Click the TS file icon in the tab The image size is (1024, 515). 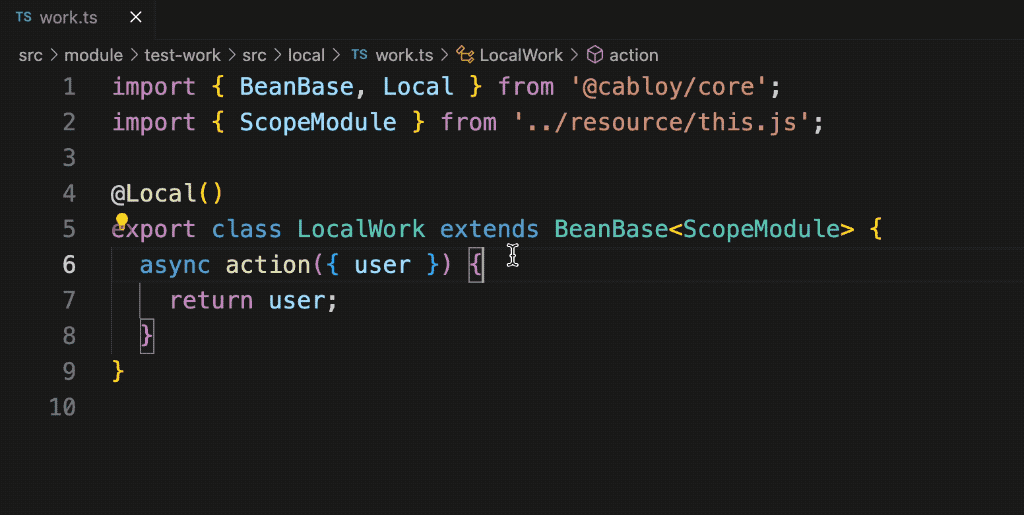pyautogui.click(x=24, y=18)
